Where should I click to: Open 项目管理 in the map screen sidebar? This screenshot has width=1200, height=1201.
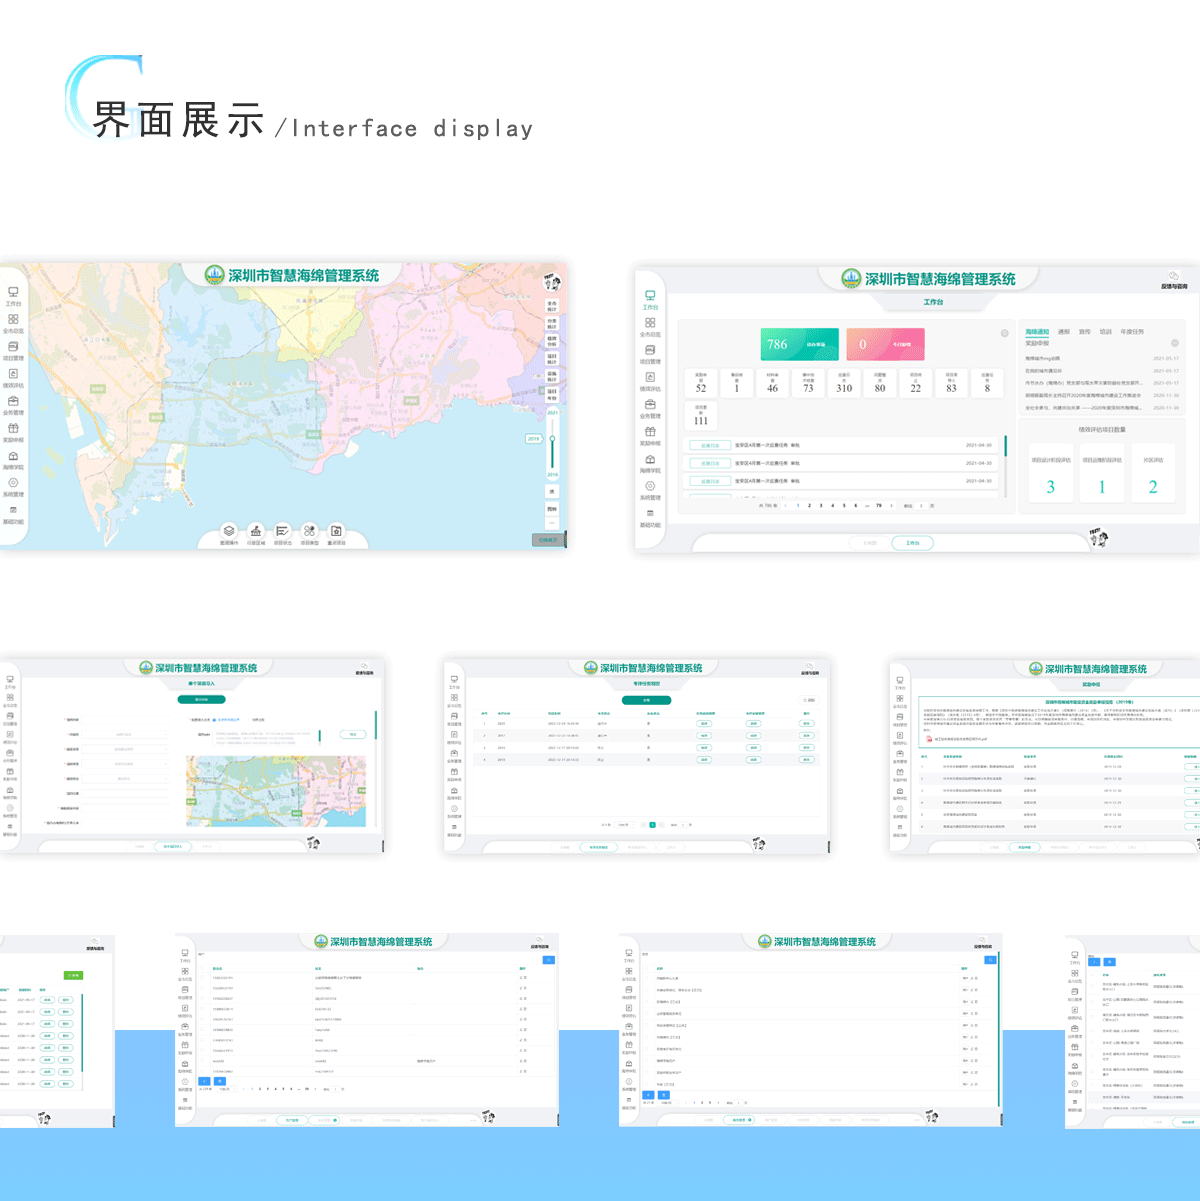coord(13,351)
